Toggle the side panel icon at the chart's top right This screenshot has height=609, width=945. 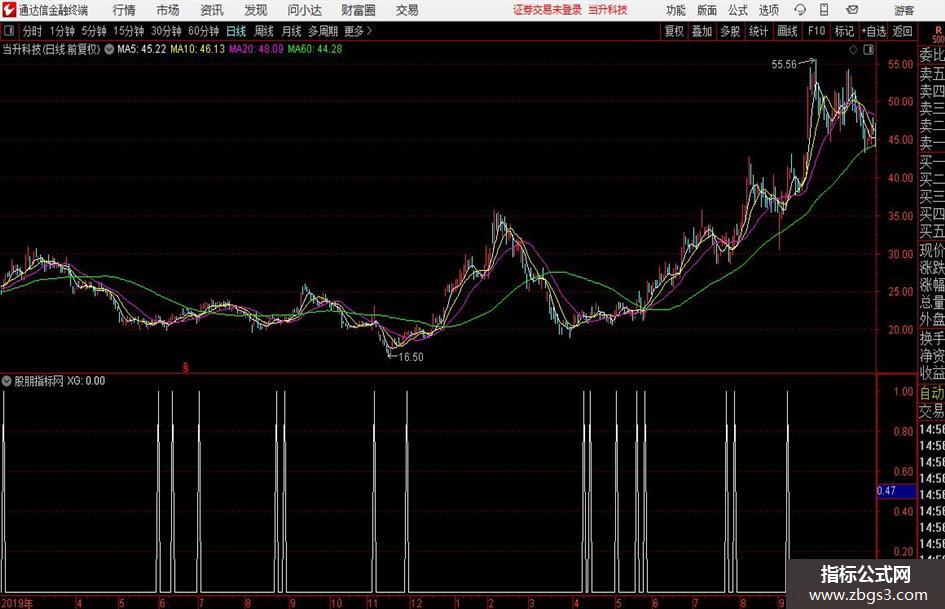tap(868, 50)
